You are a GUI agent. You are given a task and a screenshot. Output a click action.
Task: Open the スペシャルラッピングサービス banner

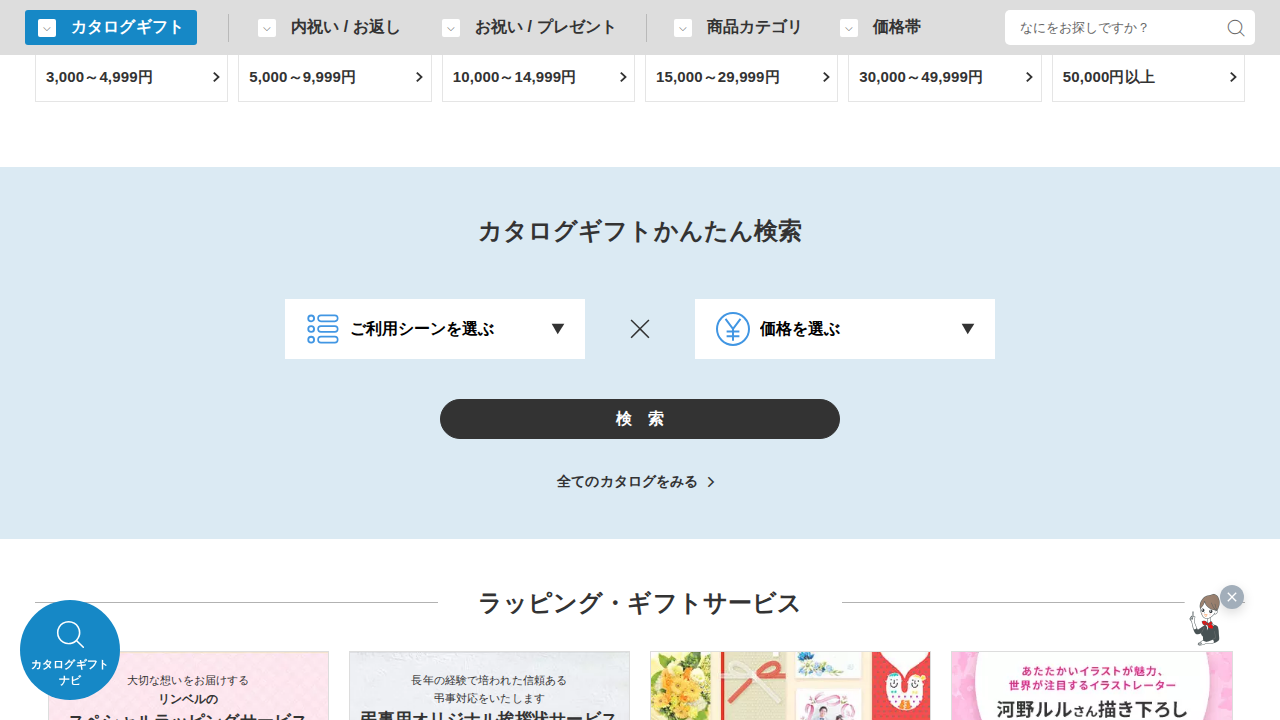click(x=188, y=686)
